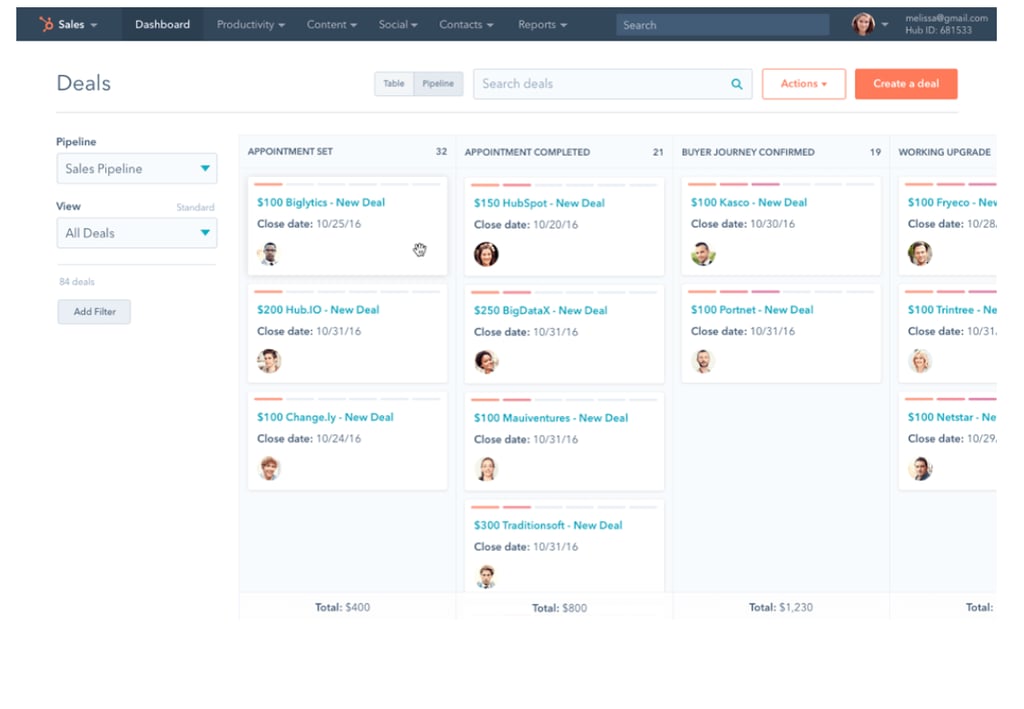Go to the Dashboard tab
This screenshot has height=709, width=1024.
pyautogui.click(x=163, y=24)
